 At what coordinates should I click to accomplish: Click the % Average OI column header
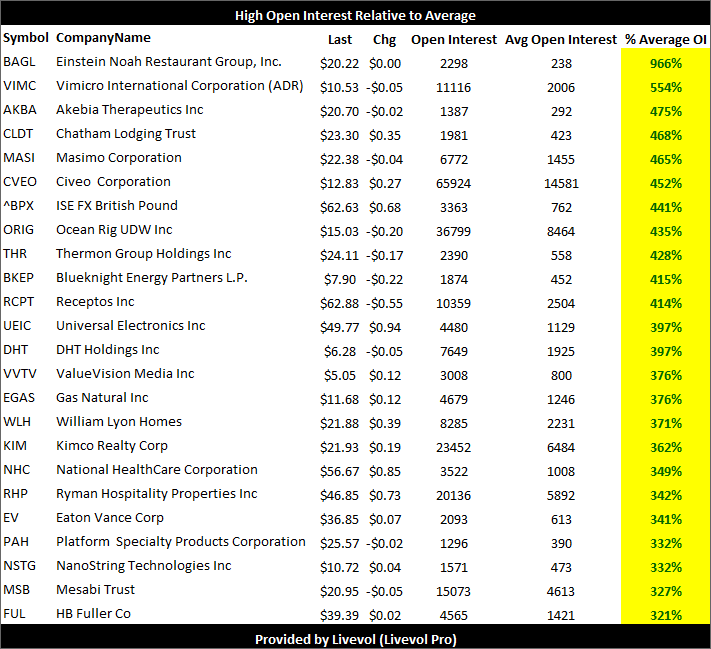pos(666,40)
